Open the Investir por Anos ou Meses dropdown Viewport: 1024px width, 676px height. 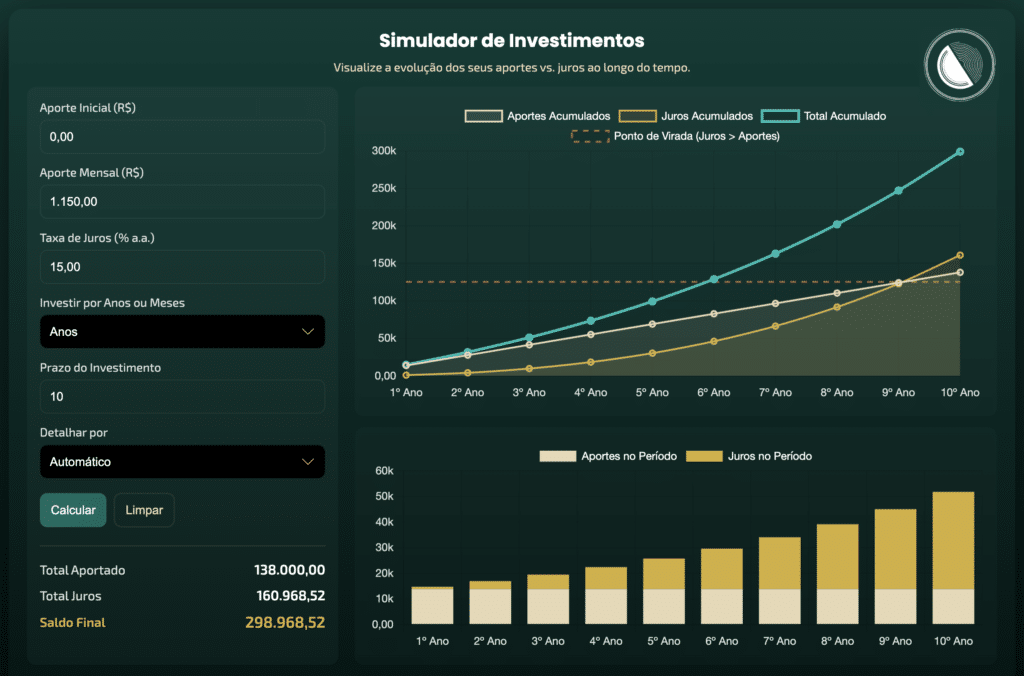(182, 331)
